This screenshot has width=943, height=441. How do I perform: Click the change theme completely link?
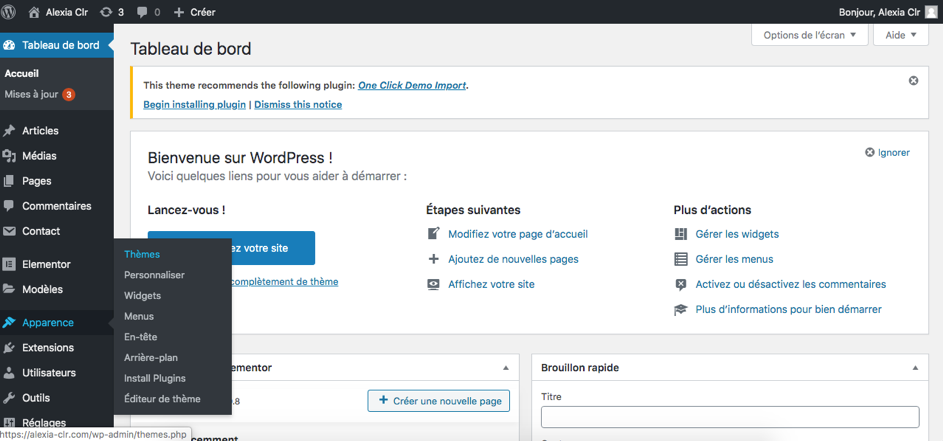pos(284,282)
